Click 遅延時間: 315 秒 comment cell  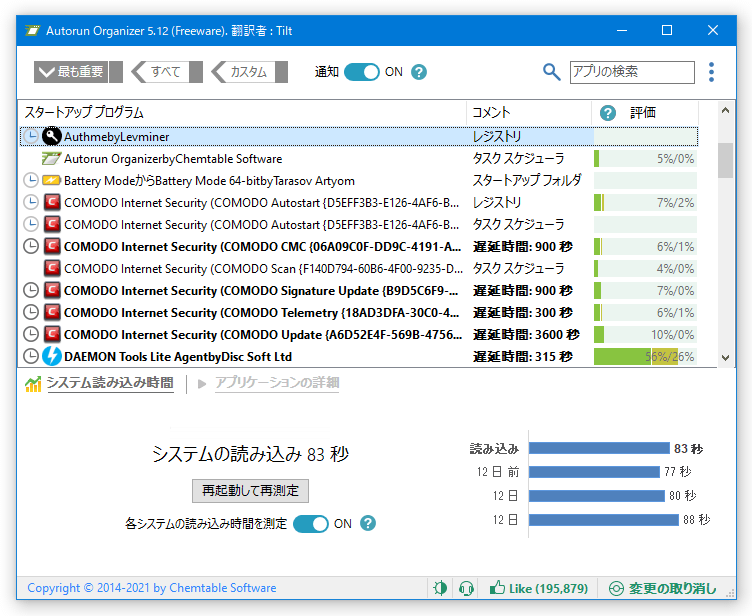[523, 356]
